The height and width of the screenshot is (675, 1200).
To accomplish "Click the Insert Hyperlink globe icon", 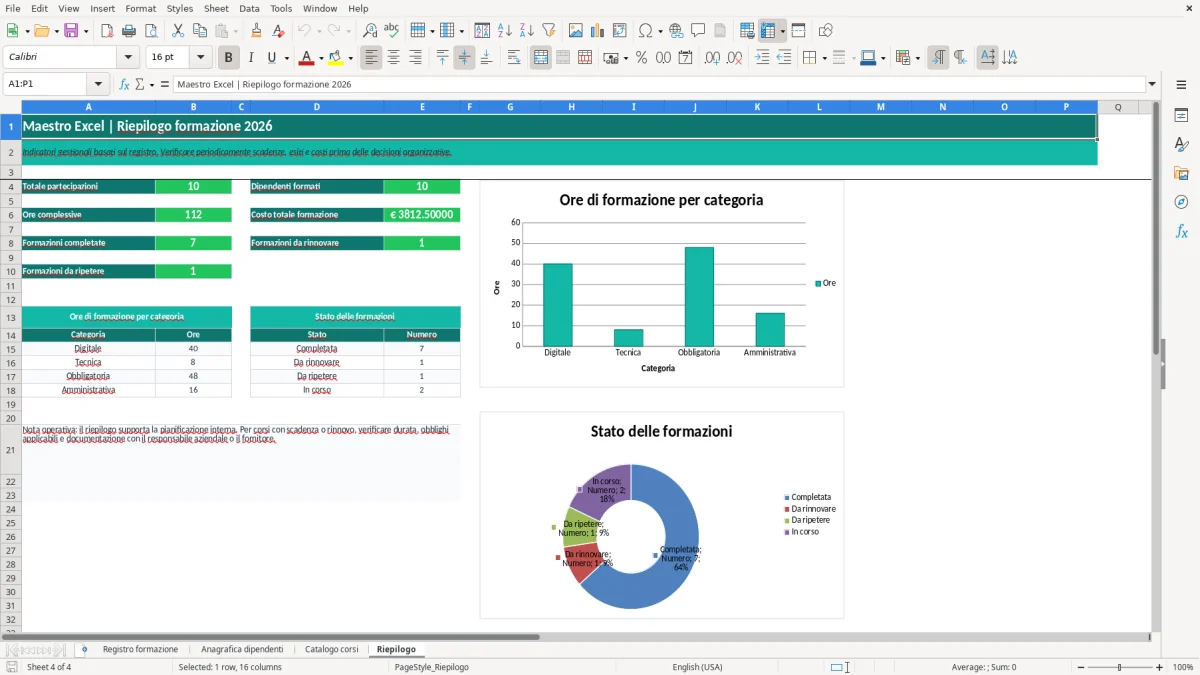I will coord(676,31).
